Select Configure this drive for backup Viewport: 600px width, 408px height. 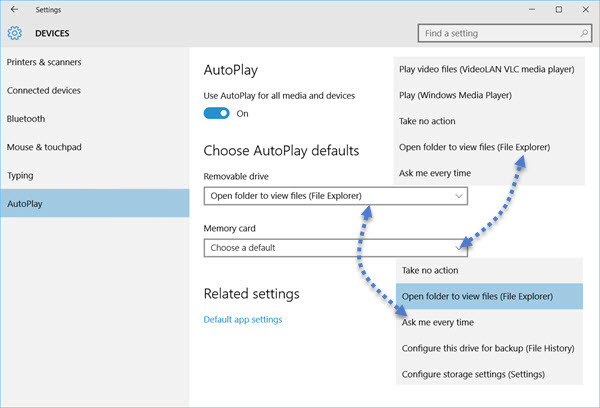coord(488,348)
